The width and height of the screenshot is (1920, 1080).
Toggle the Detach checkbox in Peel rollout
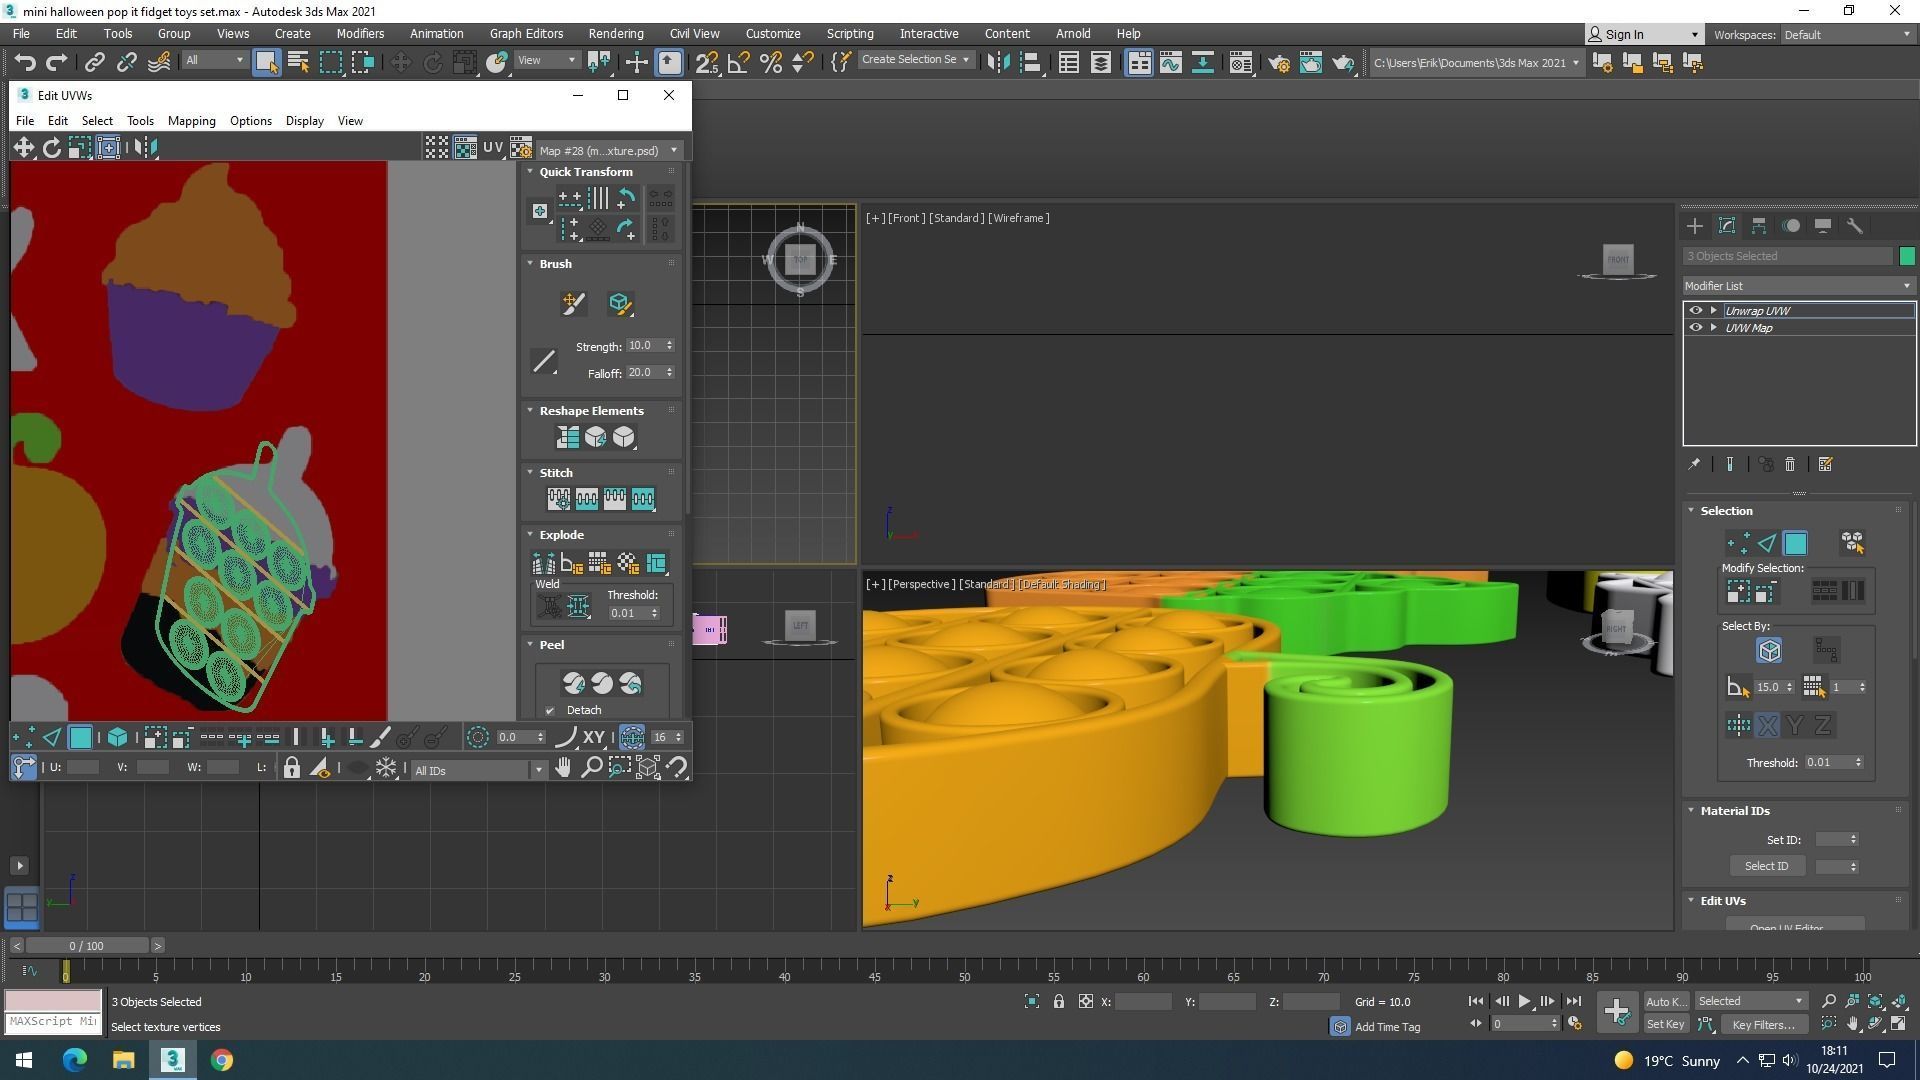click(550, 711)
